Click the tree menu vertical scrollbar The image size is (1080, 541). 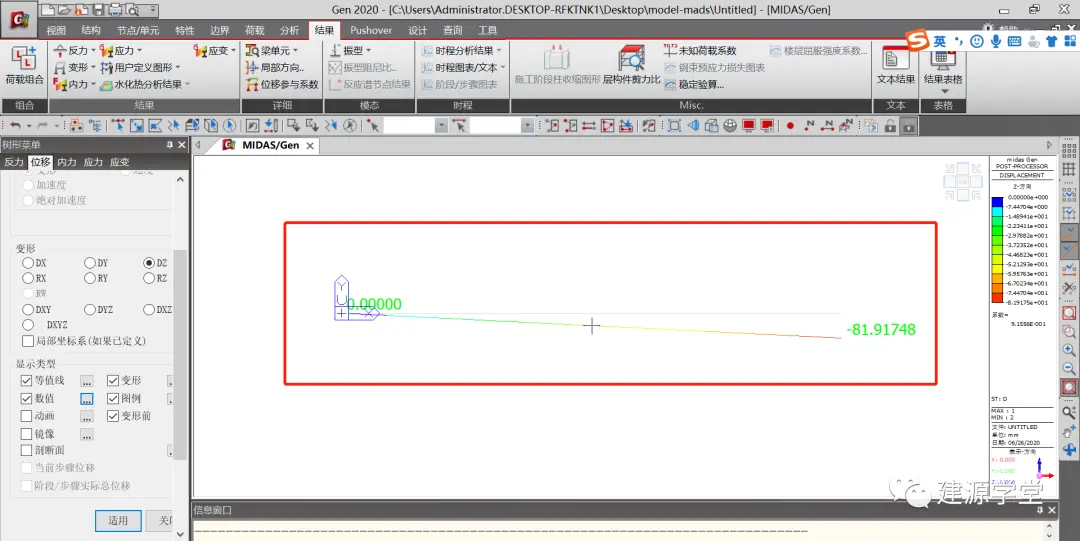(180, 355)
